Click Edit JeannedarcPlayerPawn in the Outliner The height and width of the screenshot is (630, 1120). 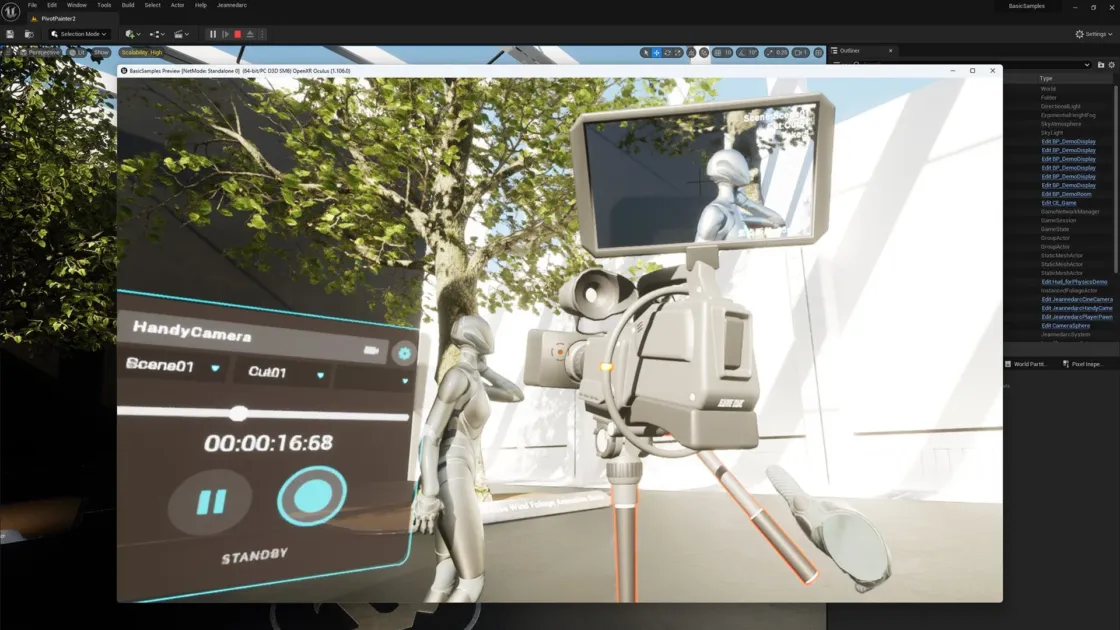[x=1075, y=317]
